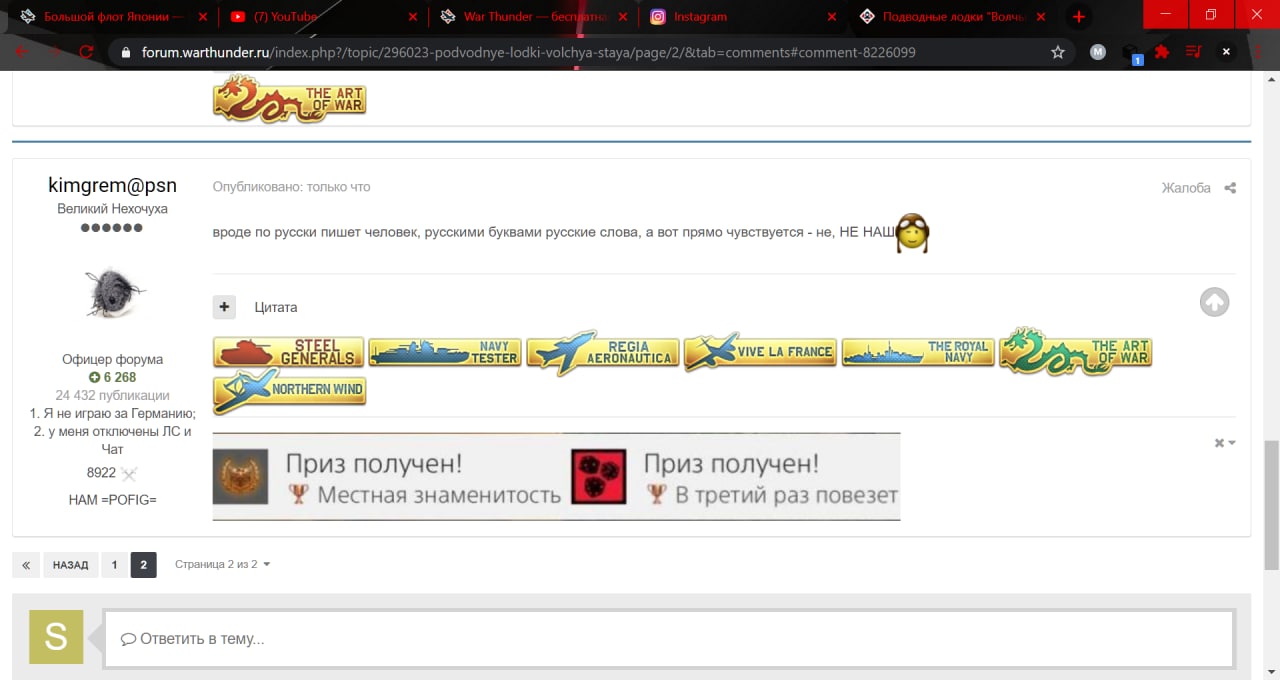This screenshot has width=1280, height=680.
Task: Close the YouTube tab
Action: [413, 17]
